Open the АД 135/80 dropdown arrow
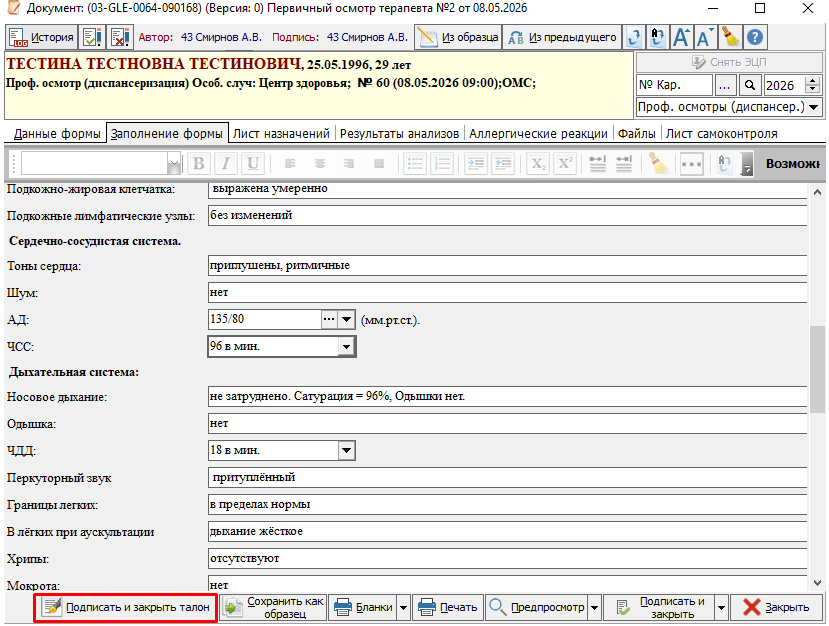 pos(346,319)
